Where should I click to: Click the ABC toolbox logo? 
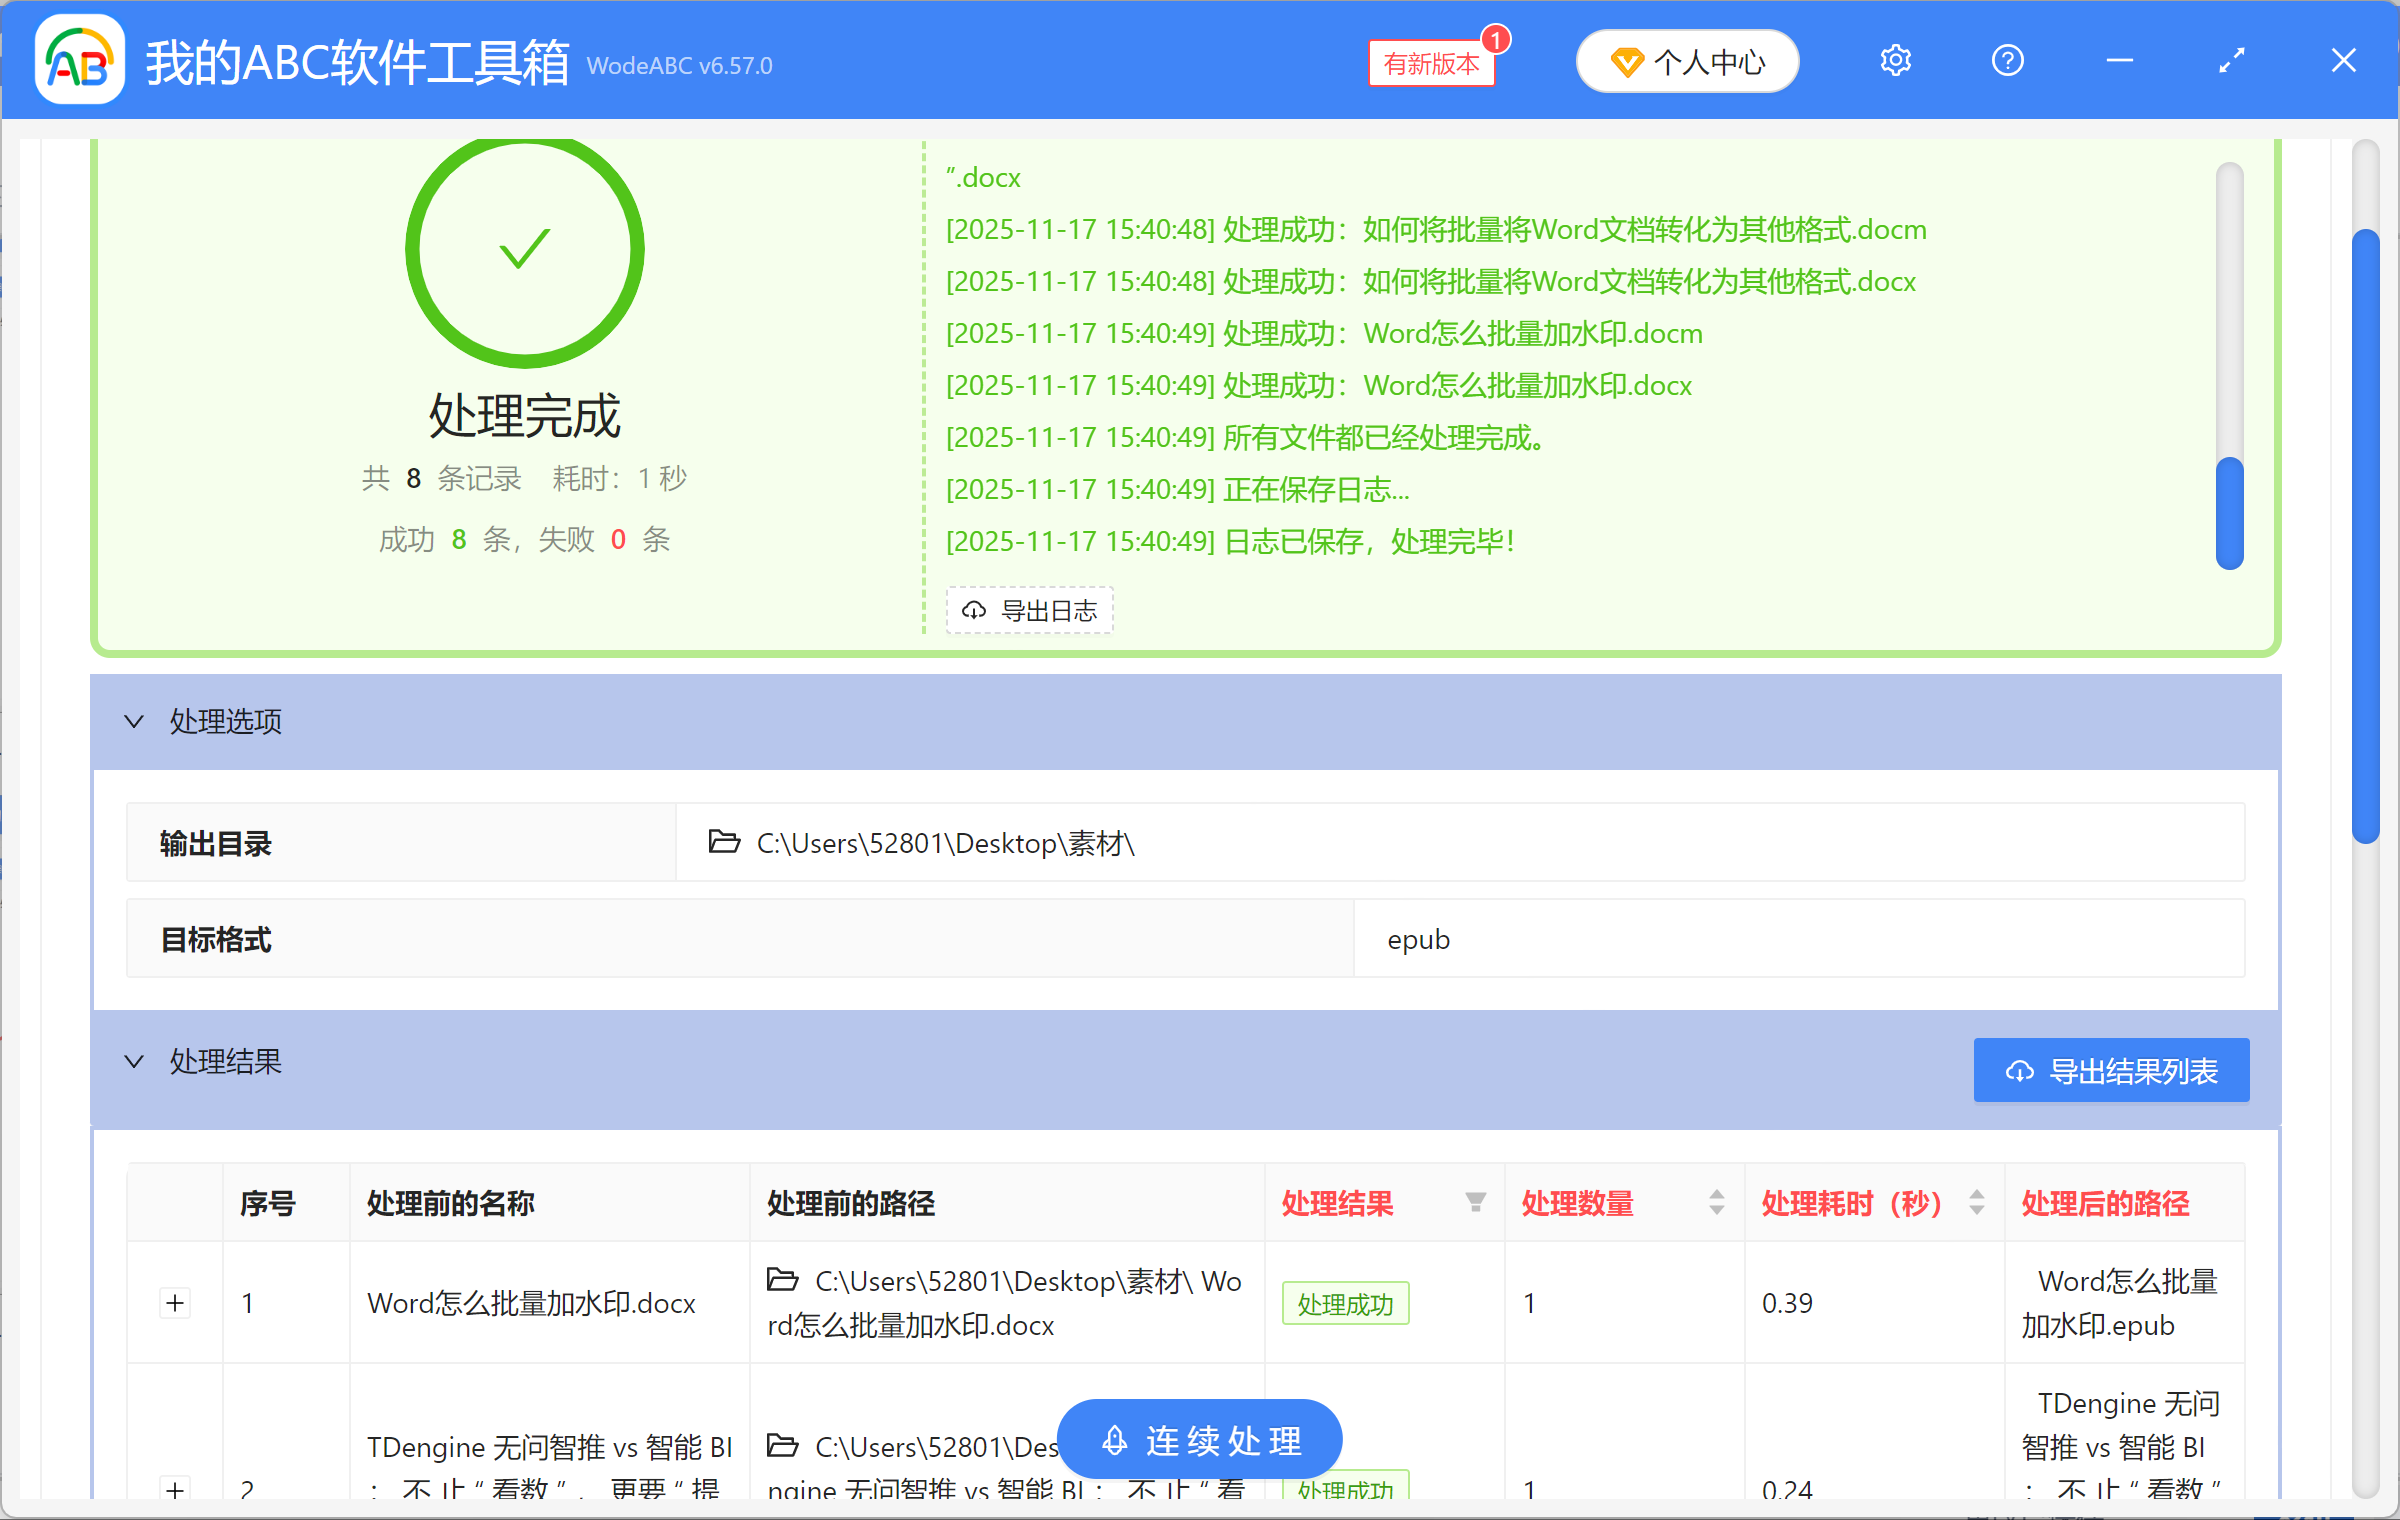pyautogui.click(x=78, y=60)
